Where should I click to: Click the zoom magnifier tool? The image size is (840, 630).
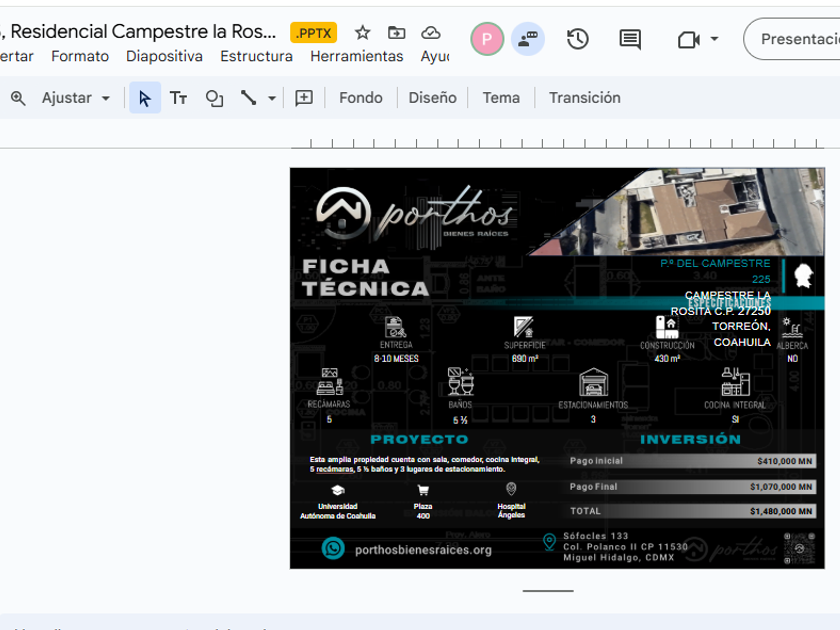tap(18, 98)
